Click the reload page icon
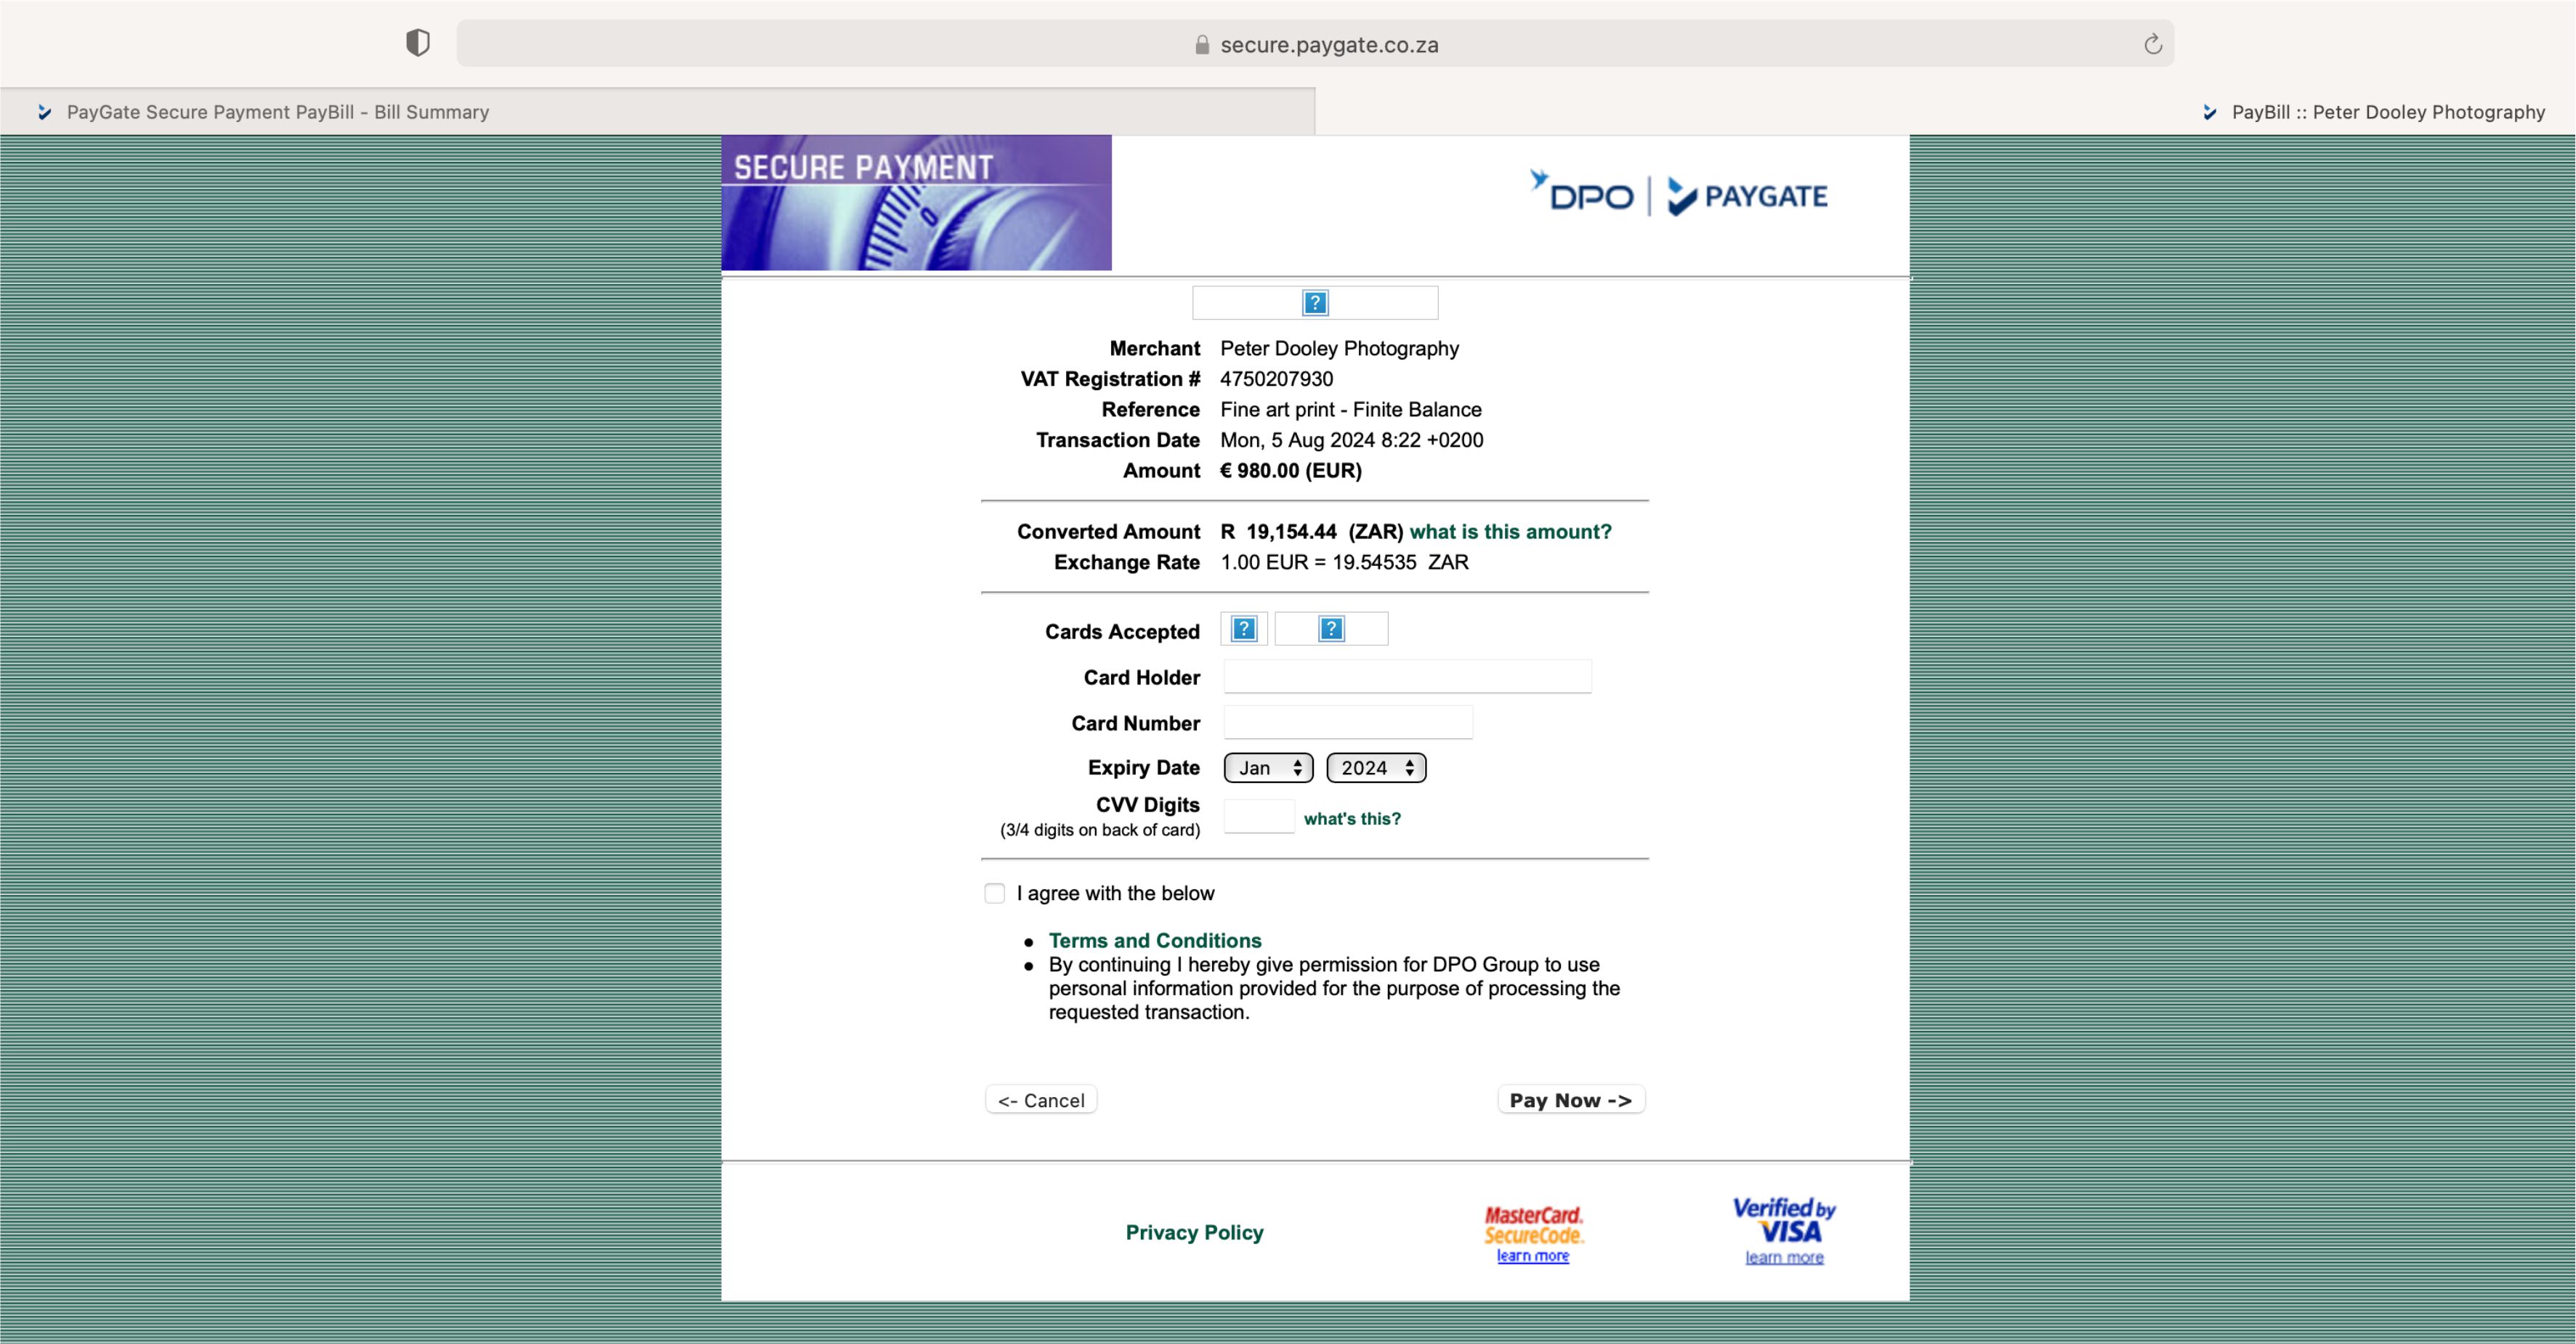Viewport: 2576px width, 1344px height. click(x=2152, y=44)
